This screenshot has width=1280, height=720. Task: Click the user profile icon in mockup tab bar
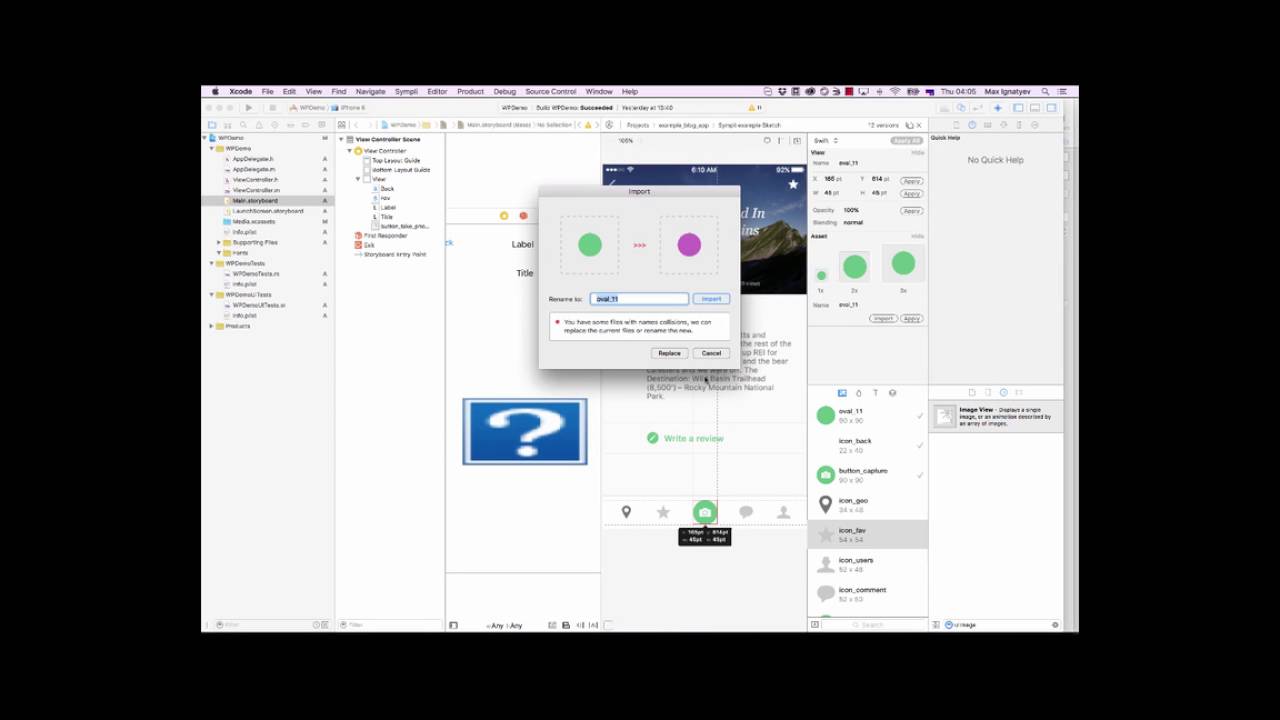(x=784, y=512)
